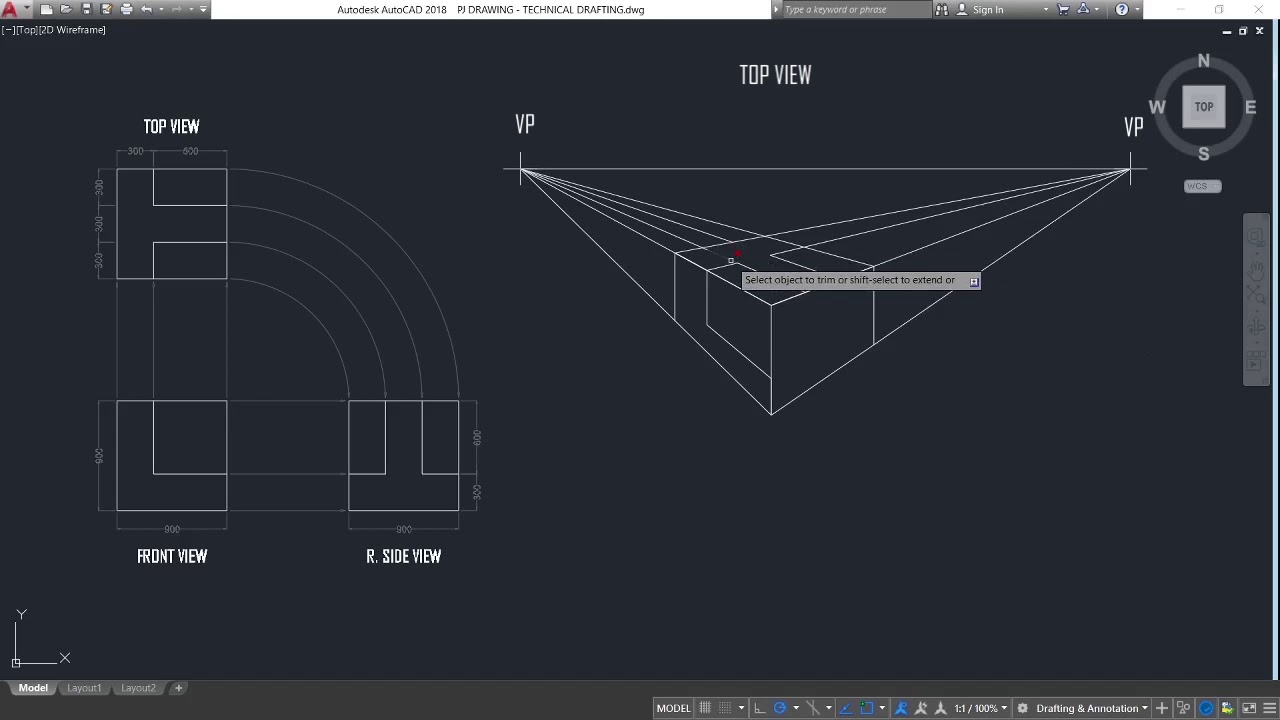The height and width of the screenshot is (720, 1280).
Task: Open the Autodesk App Store cart
Action: pos(1063,9)
